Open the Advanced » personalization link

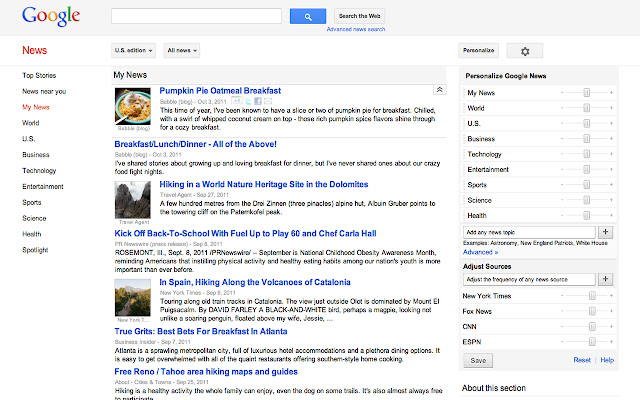click(x=480, y=252)
